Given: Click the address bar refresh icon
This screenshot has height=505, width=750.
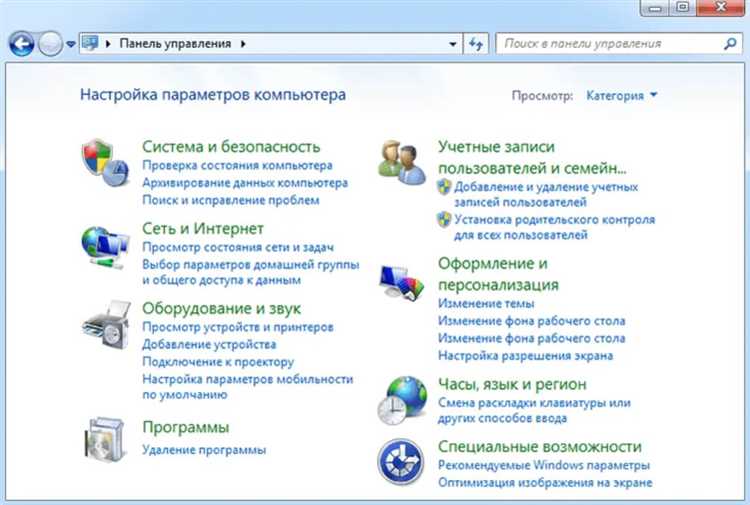Looking at the screenshot, I should [475, 44].
